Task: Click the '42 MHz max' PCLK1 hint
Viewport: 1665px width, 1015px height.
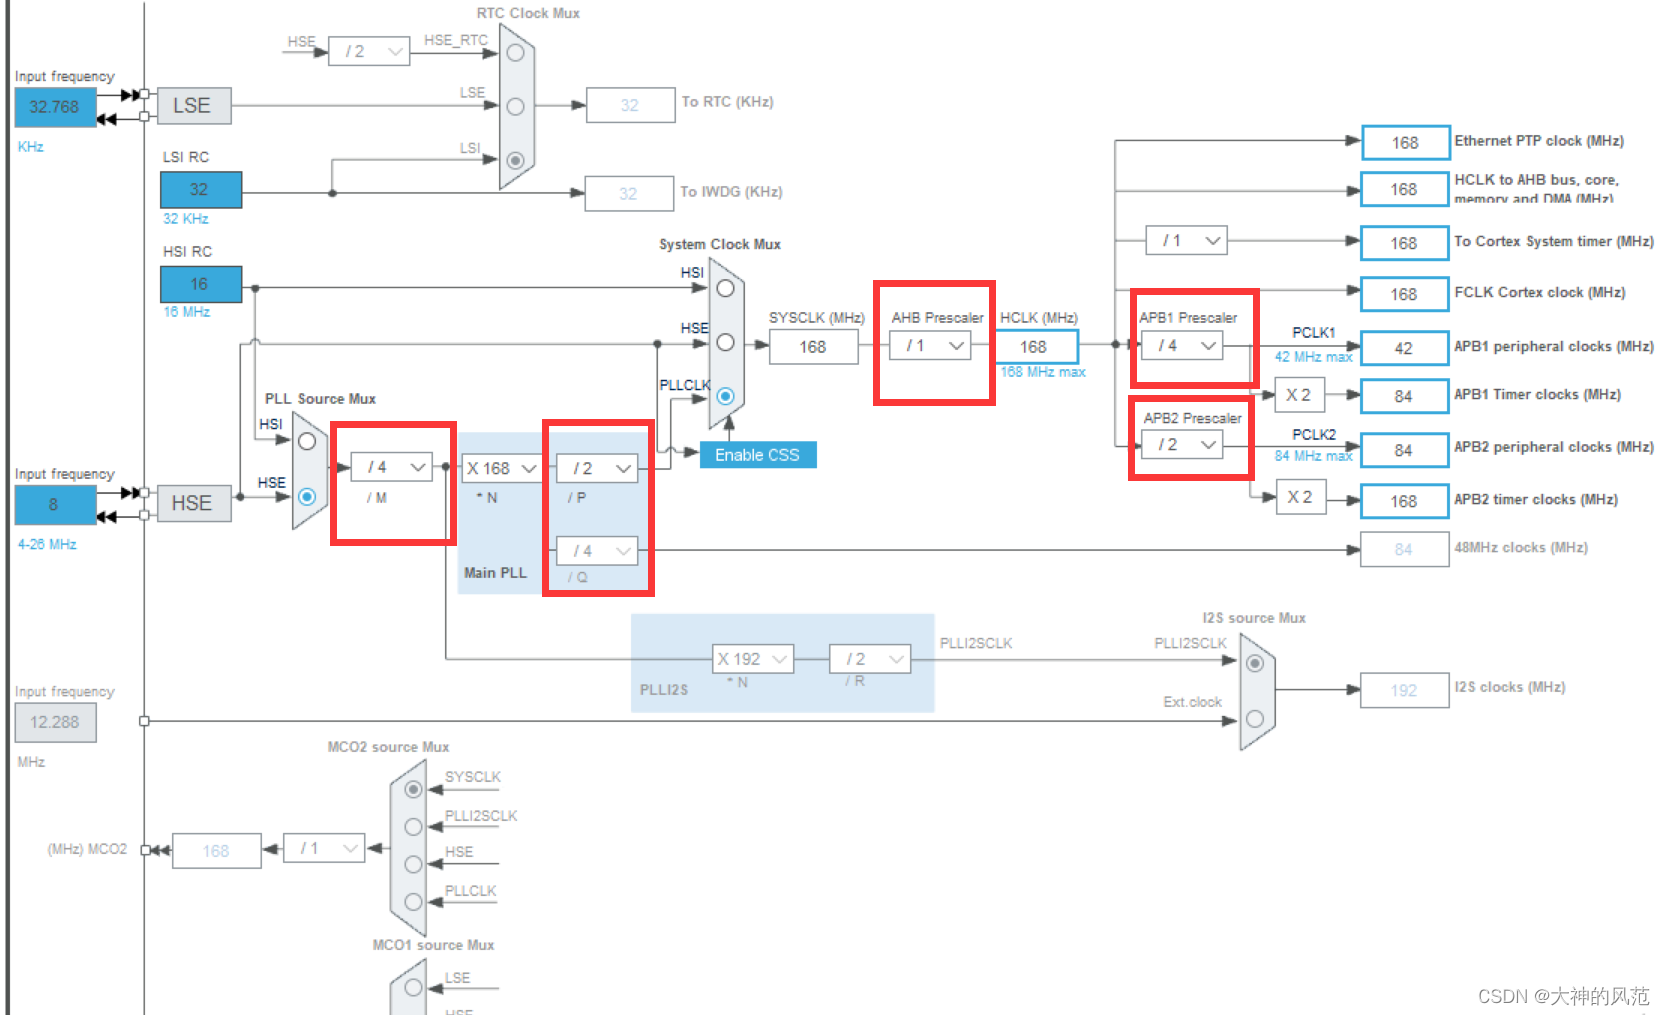Action: pyautogui.click(x=1313, y=357)
